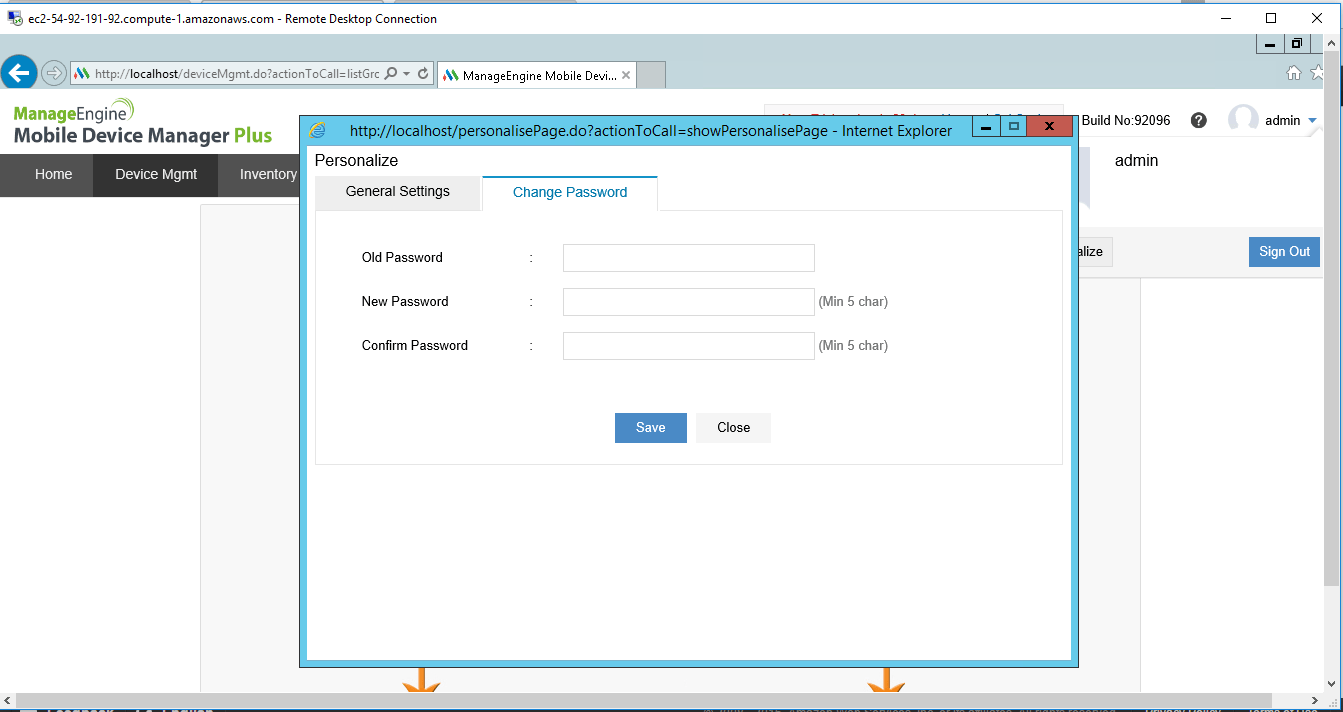
Task: Click the refresh icon in the address bar
Action: [x=425, y=73]
